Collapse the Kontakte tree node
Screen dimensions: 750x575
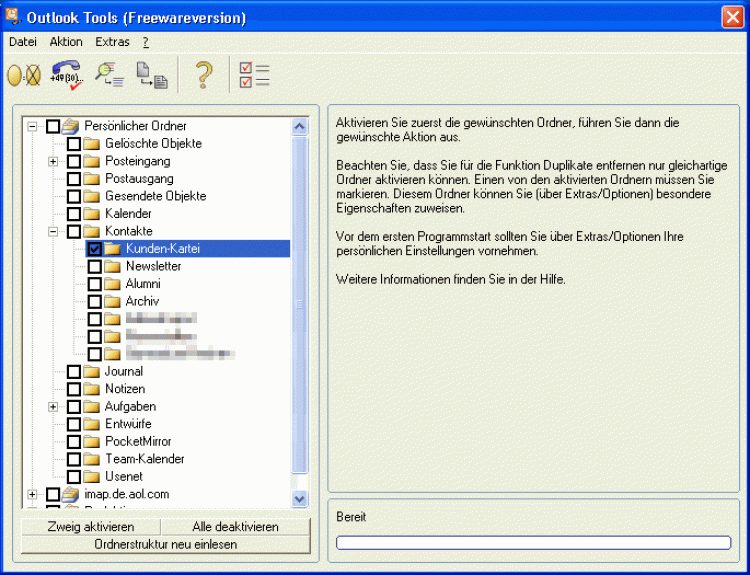(x=53, y=232)
